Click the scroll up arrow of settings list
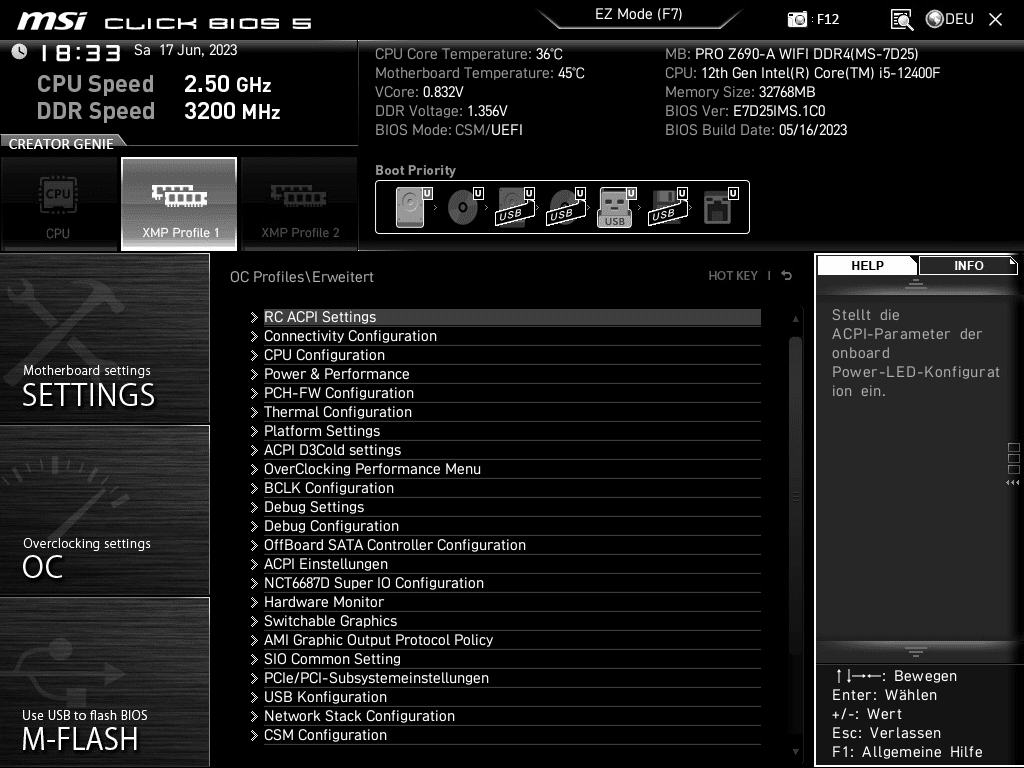Image resolution: width=1024 pixels, height=768 pixels. (795, 319)
